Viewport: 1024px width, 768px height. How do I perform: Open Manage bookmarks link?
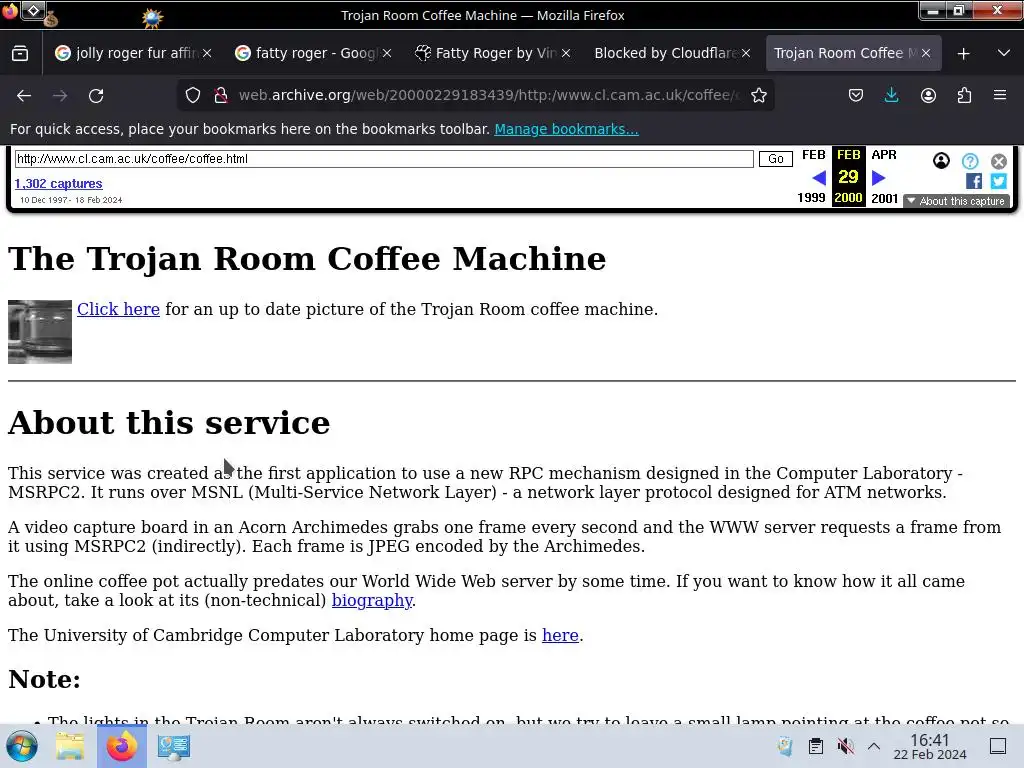[x=566, y=129]
